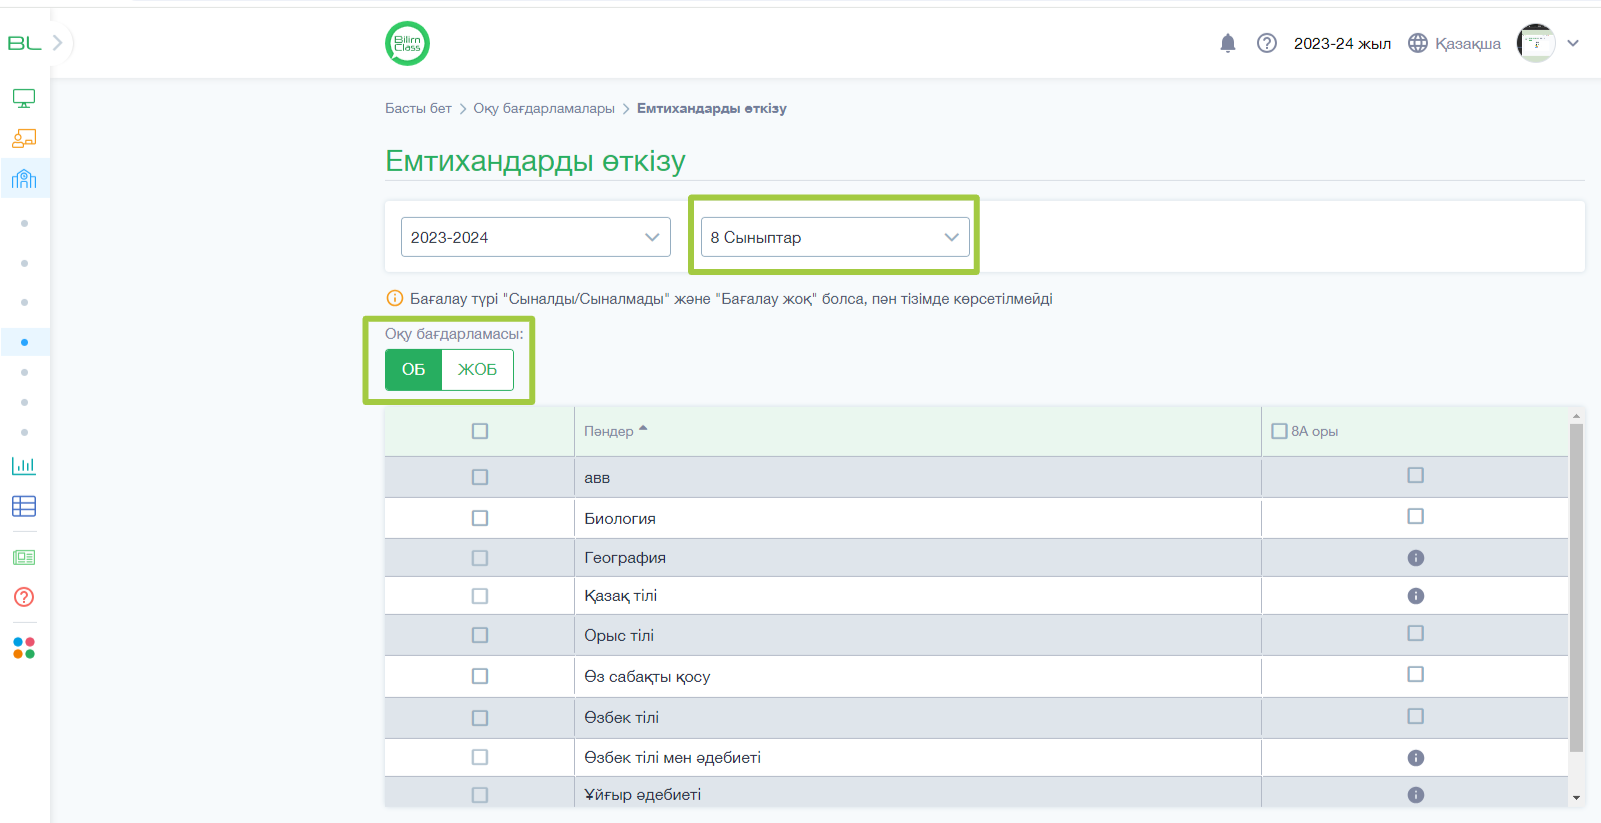Check Өзбек тілі checkbox under 8А орыс
Image resolution: width=1601 pixels, height=823 pixels.
(1415, 716)
